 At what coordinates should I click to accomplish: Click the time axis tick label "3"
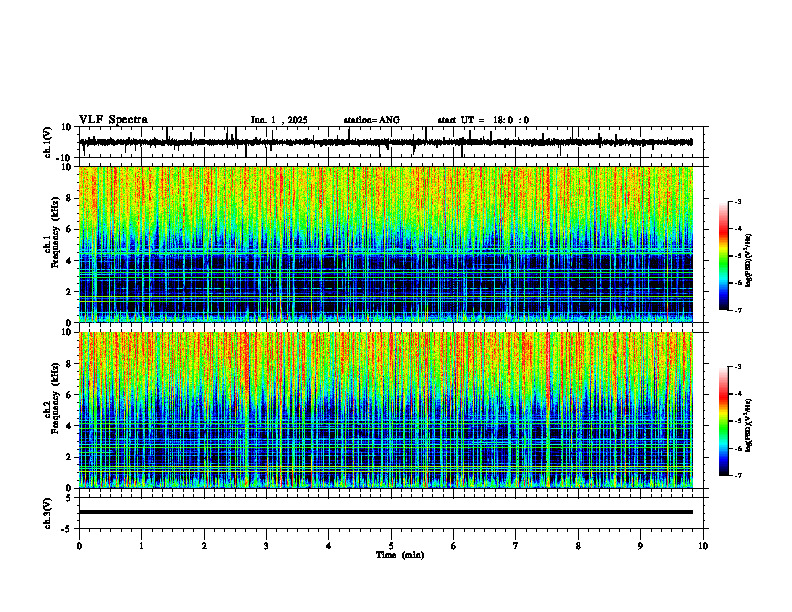point(266,546)
